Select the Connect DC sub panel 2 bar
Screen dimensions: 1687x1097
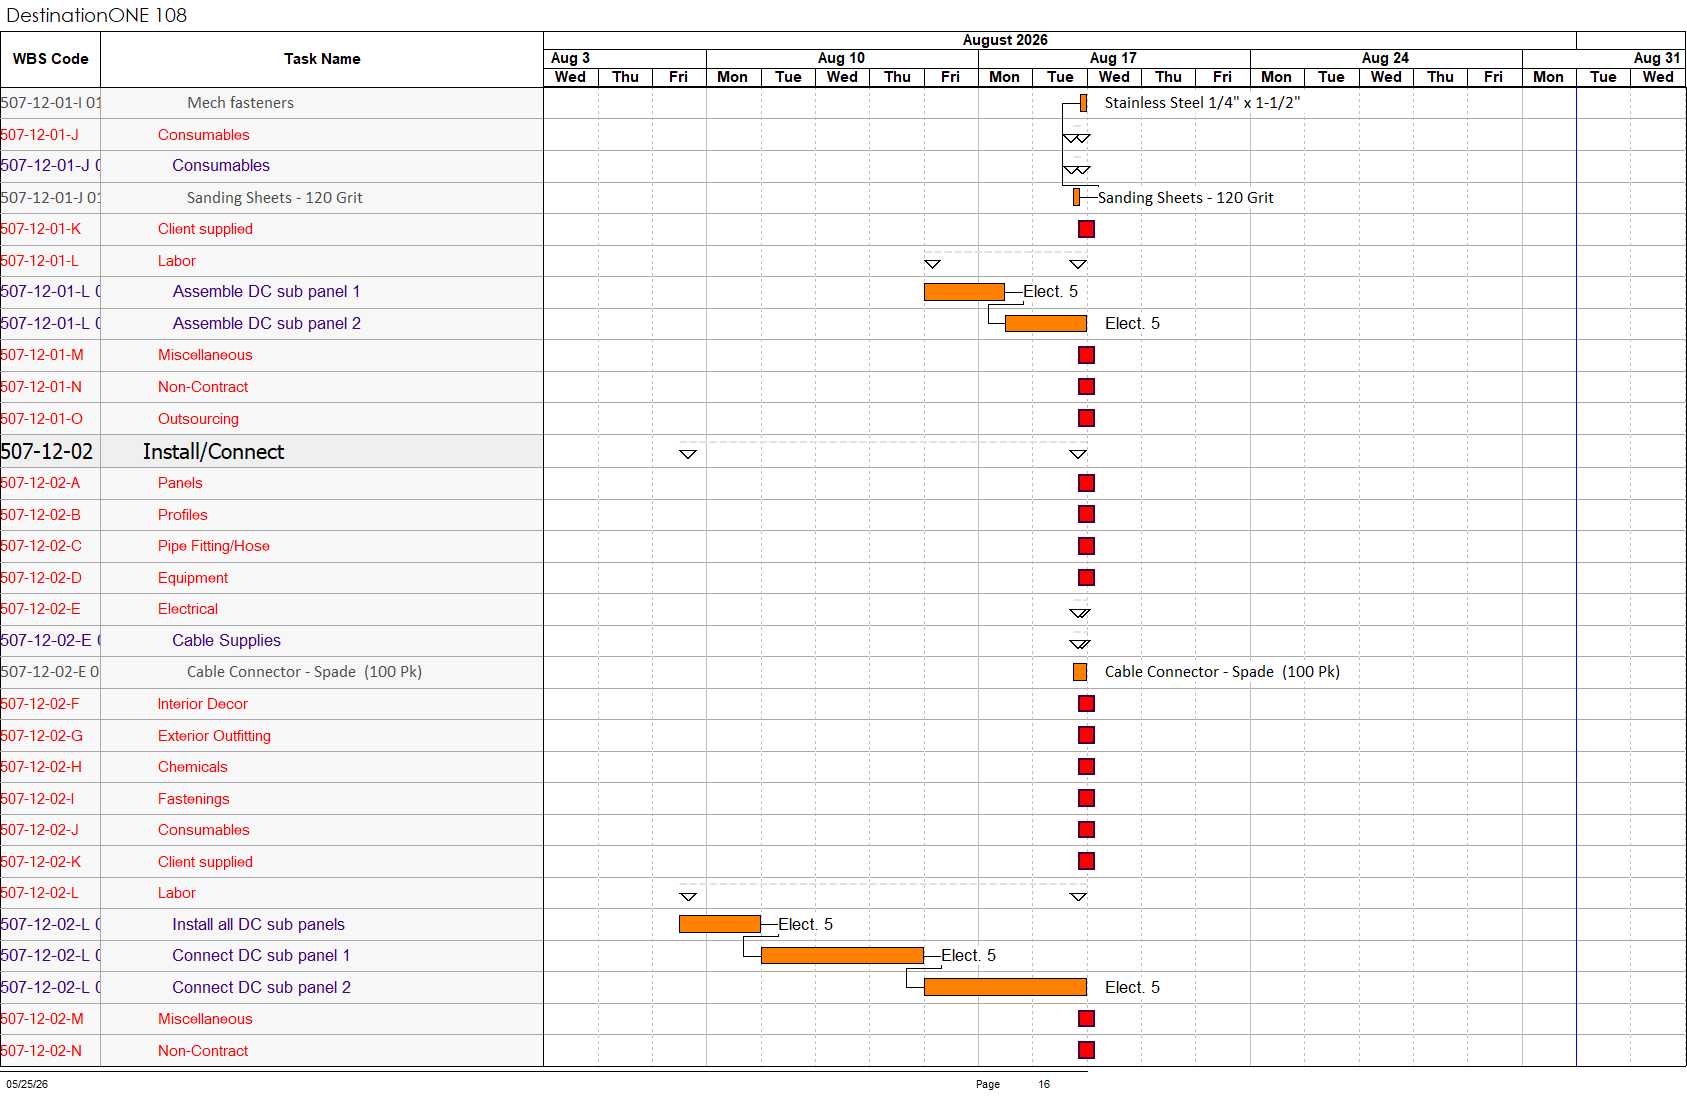(x=1005, y=987)
